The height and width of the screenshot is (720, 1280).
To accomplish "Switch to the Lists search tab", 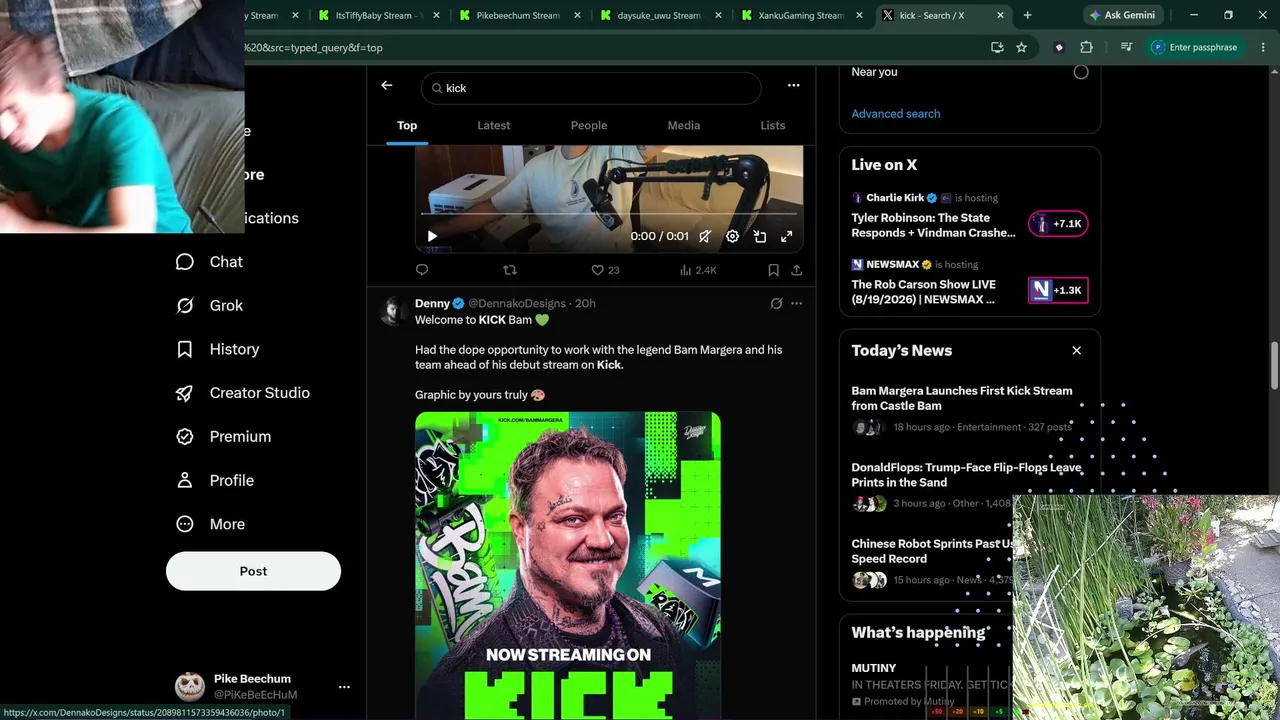I will (x=773, y=125).
